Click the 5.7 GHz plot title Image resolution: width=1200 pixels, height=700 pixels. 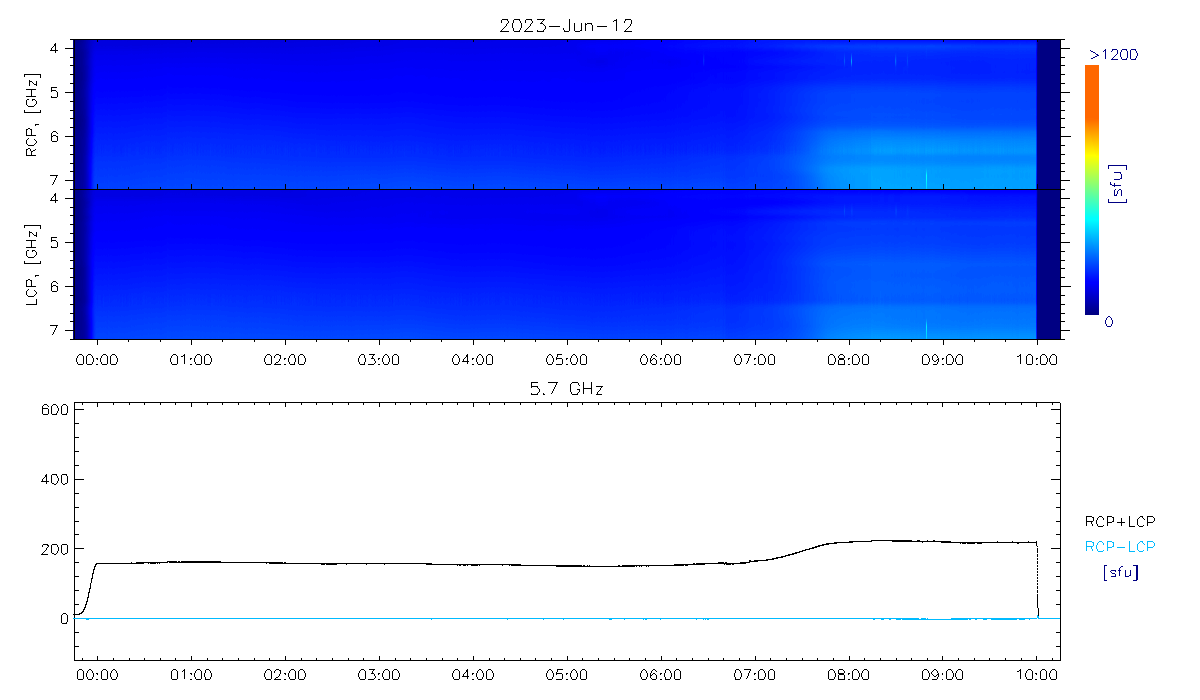pyautogui.click(x=566, y=388)
